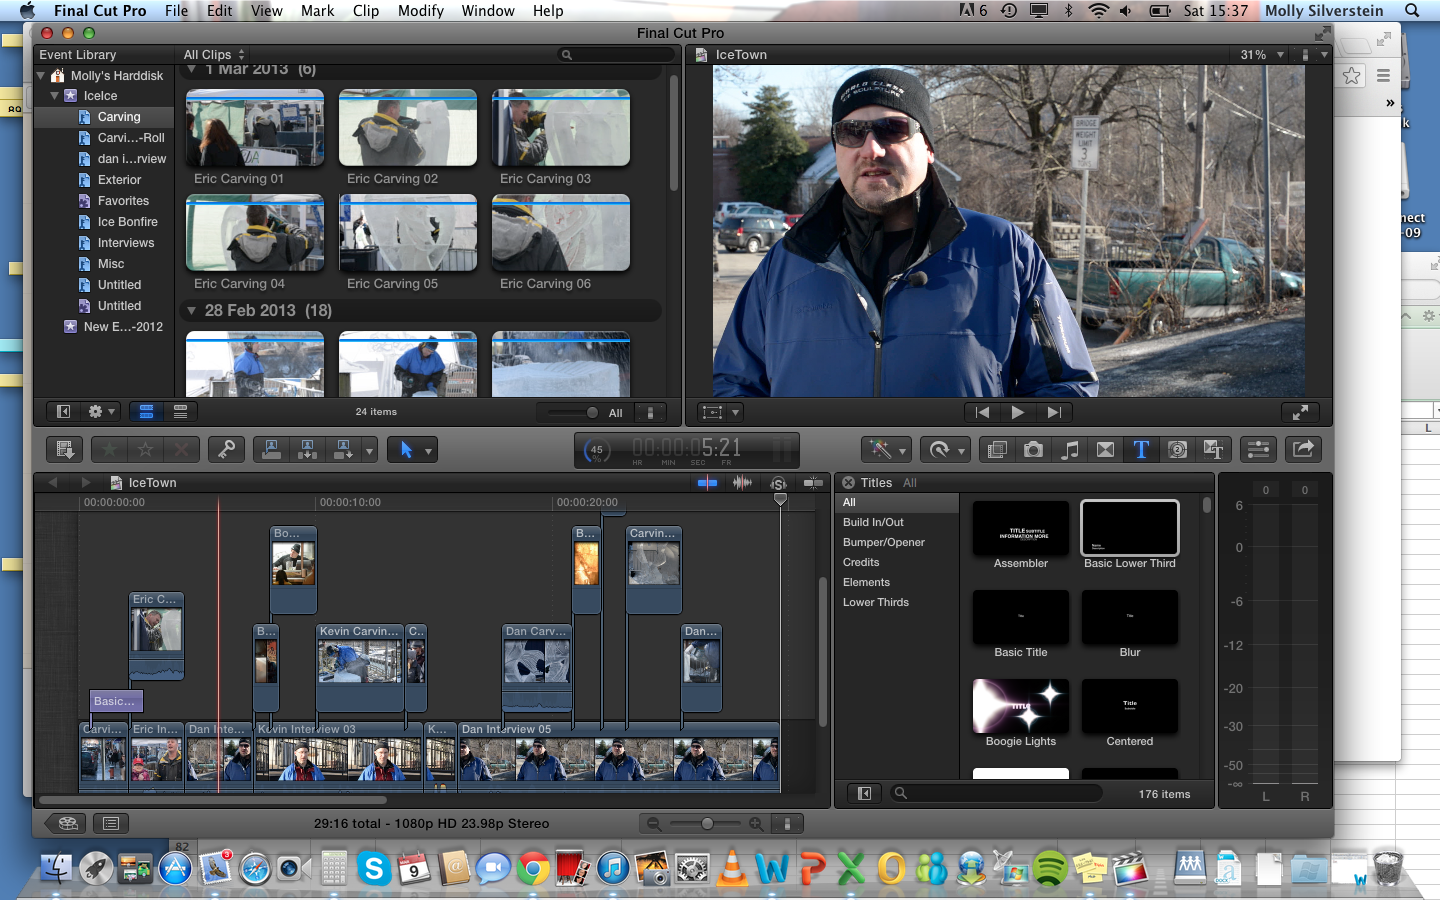Show the Themes browser icon
Image resolution: width=1440 pixels, height=900 pixels.
pyautogui.click(x=1213, y=450)
